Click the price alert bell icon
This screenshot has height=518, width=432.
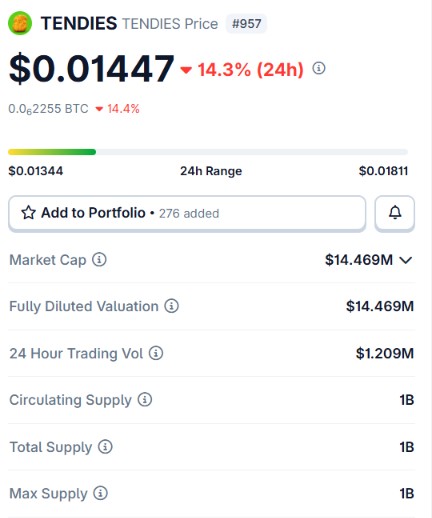[x=395, y=213]
